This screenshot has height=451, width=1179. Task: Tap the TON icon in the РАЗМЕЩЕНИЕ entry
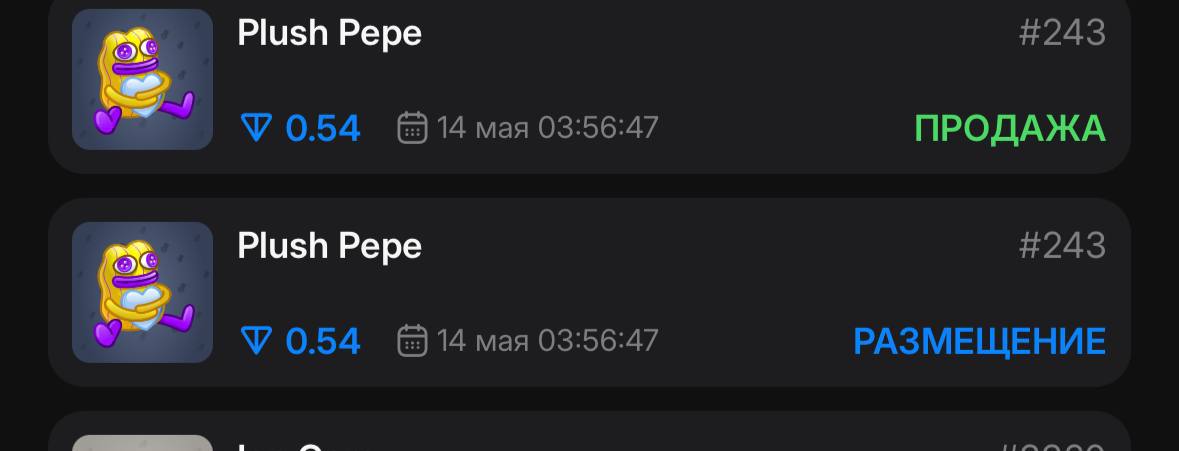[x=256, y=341]
